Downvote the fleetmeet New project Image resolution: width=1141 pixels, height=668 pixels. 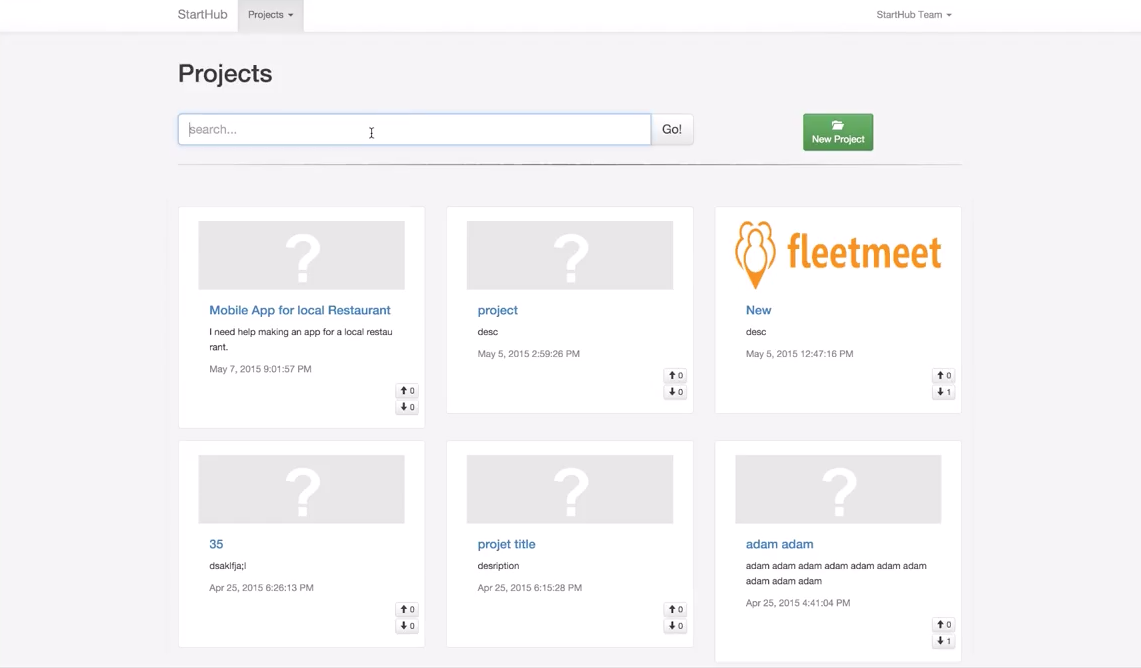(943, 391)
